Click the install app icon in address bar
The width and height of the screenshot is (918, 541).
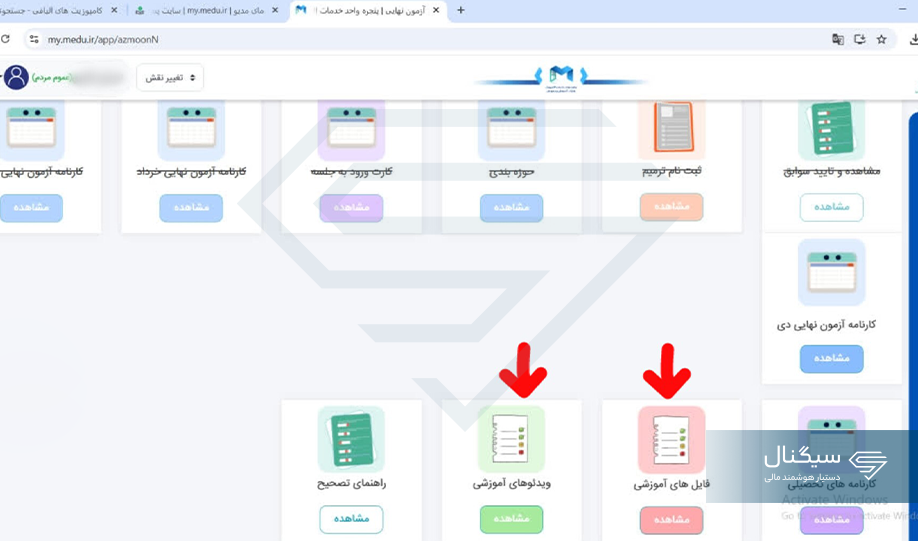(x=859, y=39)
